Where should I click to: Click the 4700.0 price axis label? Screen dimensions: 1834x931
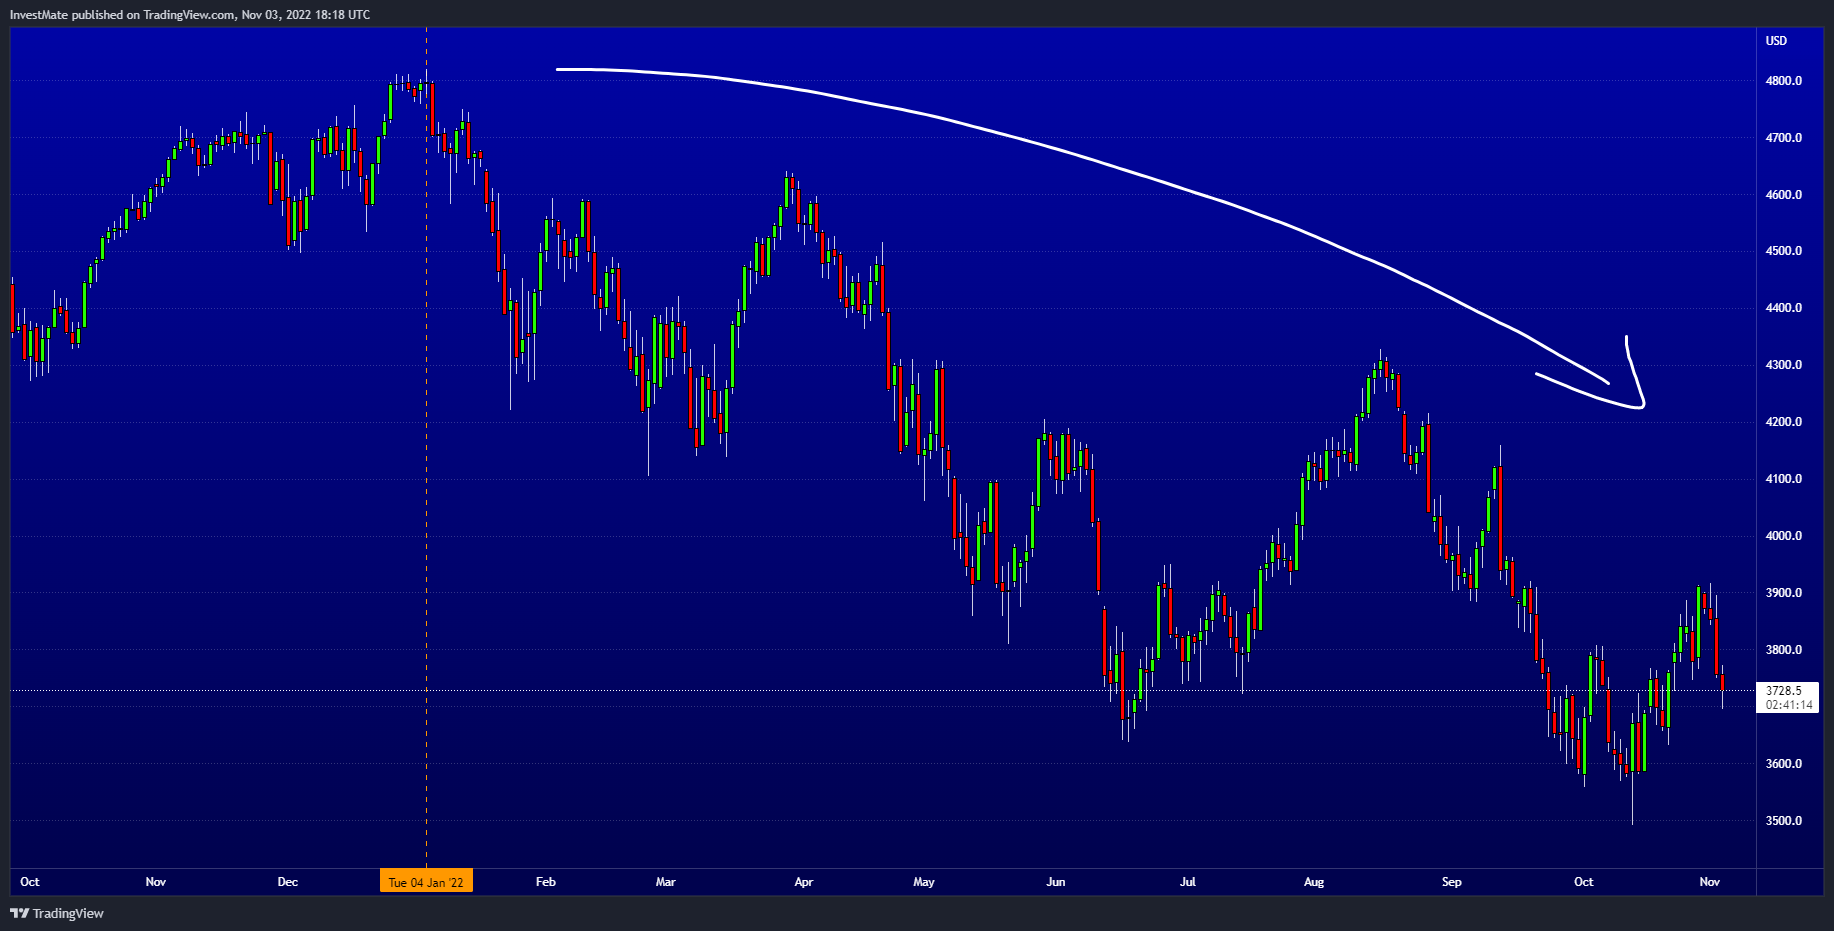[1784, 138]
